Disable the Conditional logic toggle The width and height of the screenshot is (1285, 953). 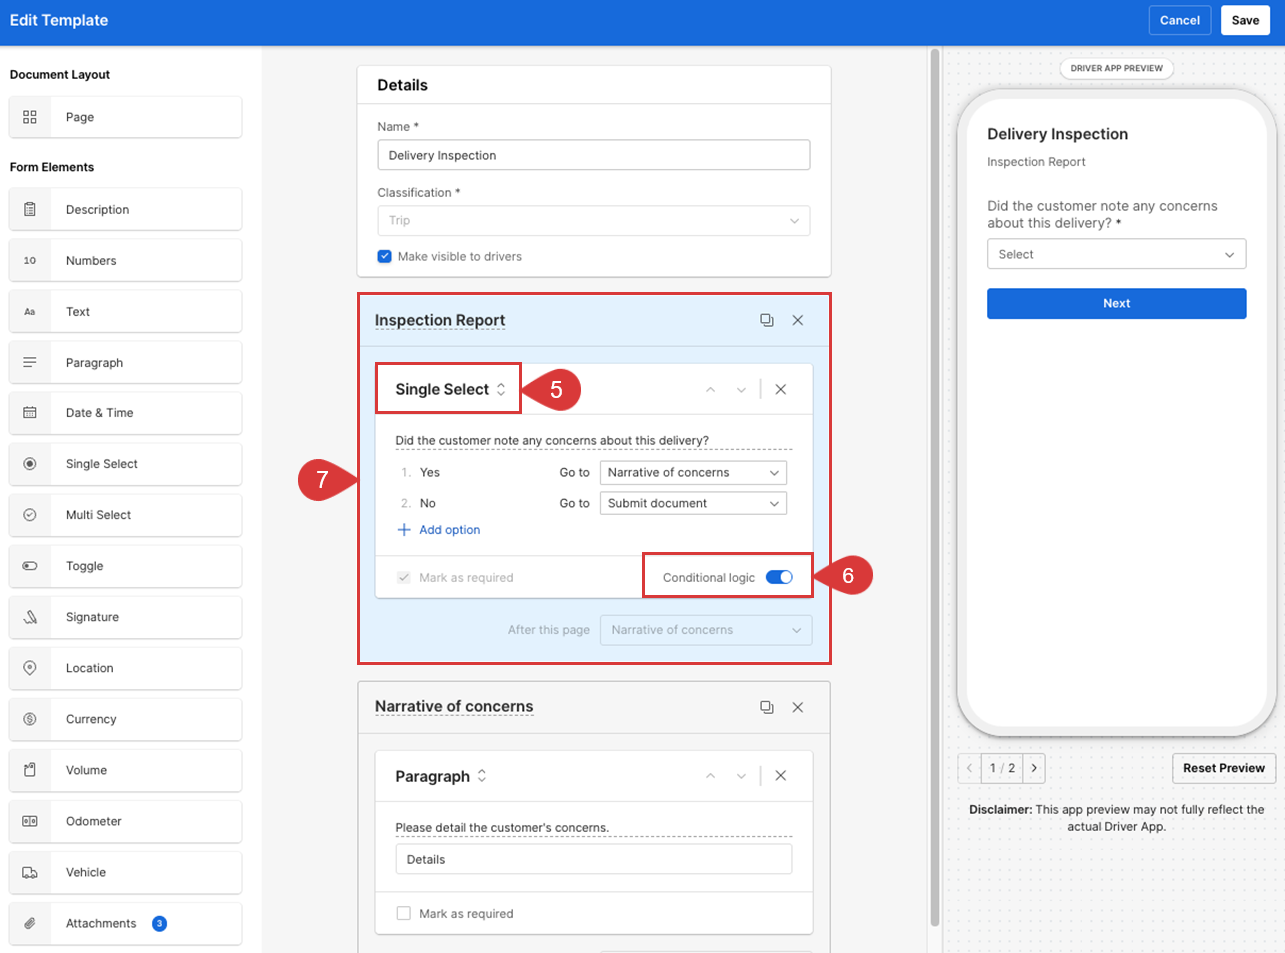(x=778, y=576)
